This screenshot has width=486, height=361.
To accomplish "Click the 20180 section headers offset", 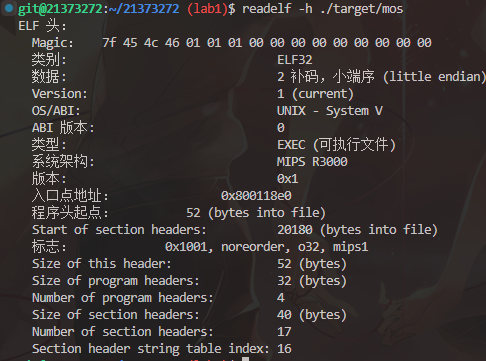I will (295, 230).
